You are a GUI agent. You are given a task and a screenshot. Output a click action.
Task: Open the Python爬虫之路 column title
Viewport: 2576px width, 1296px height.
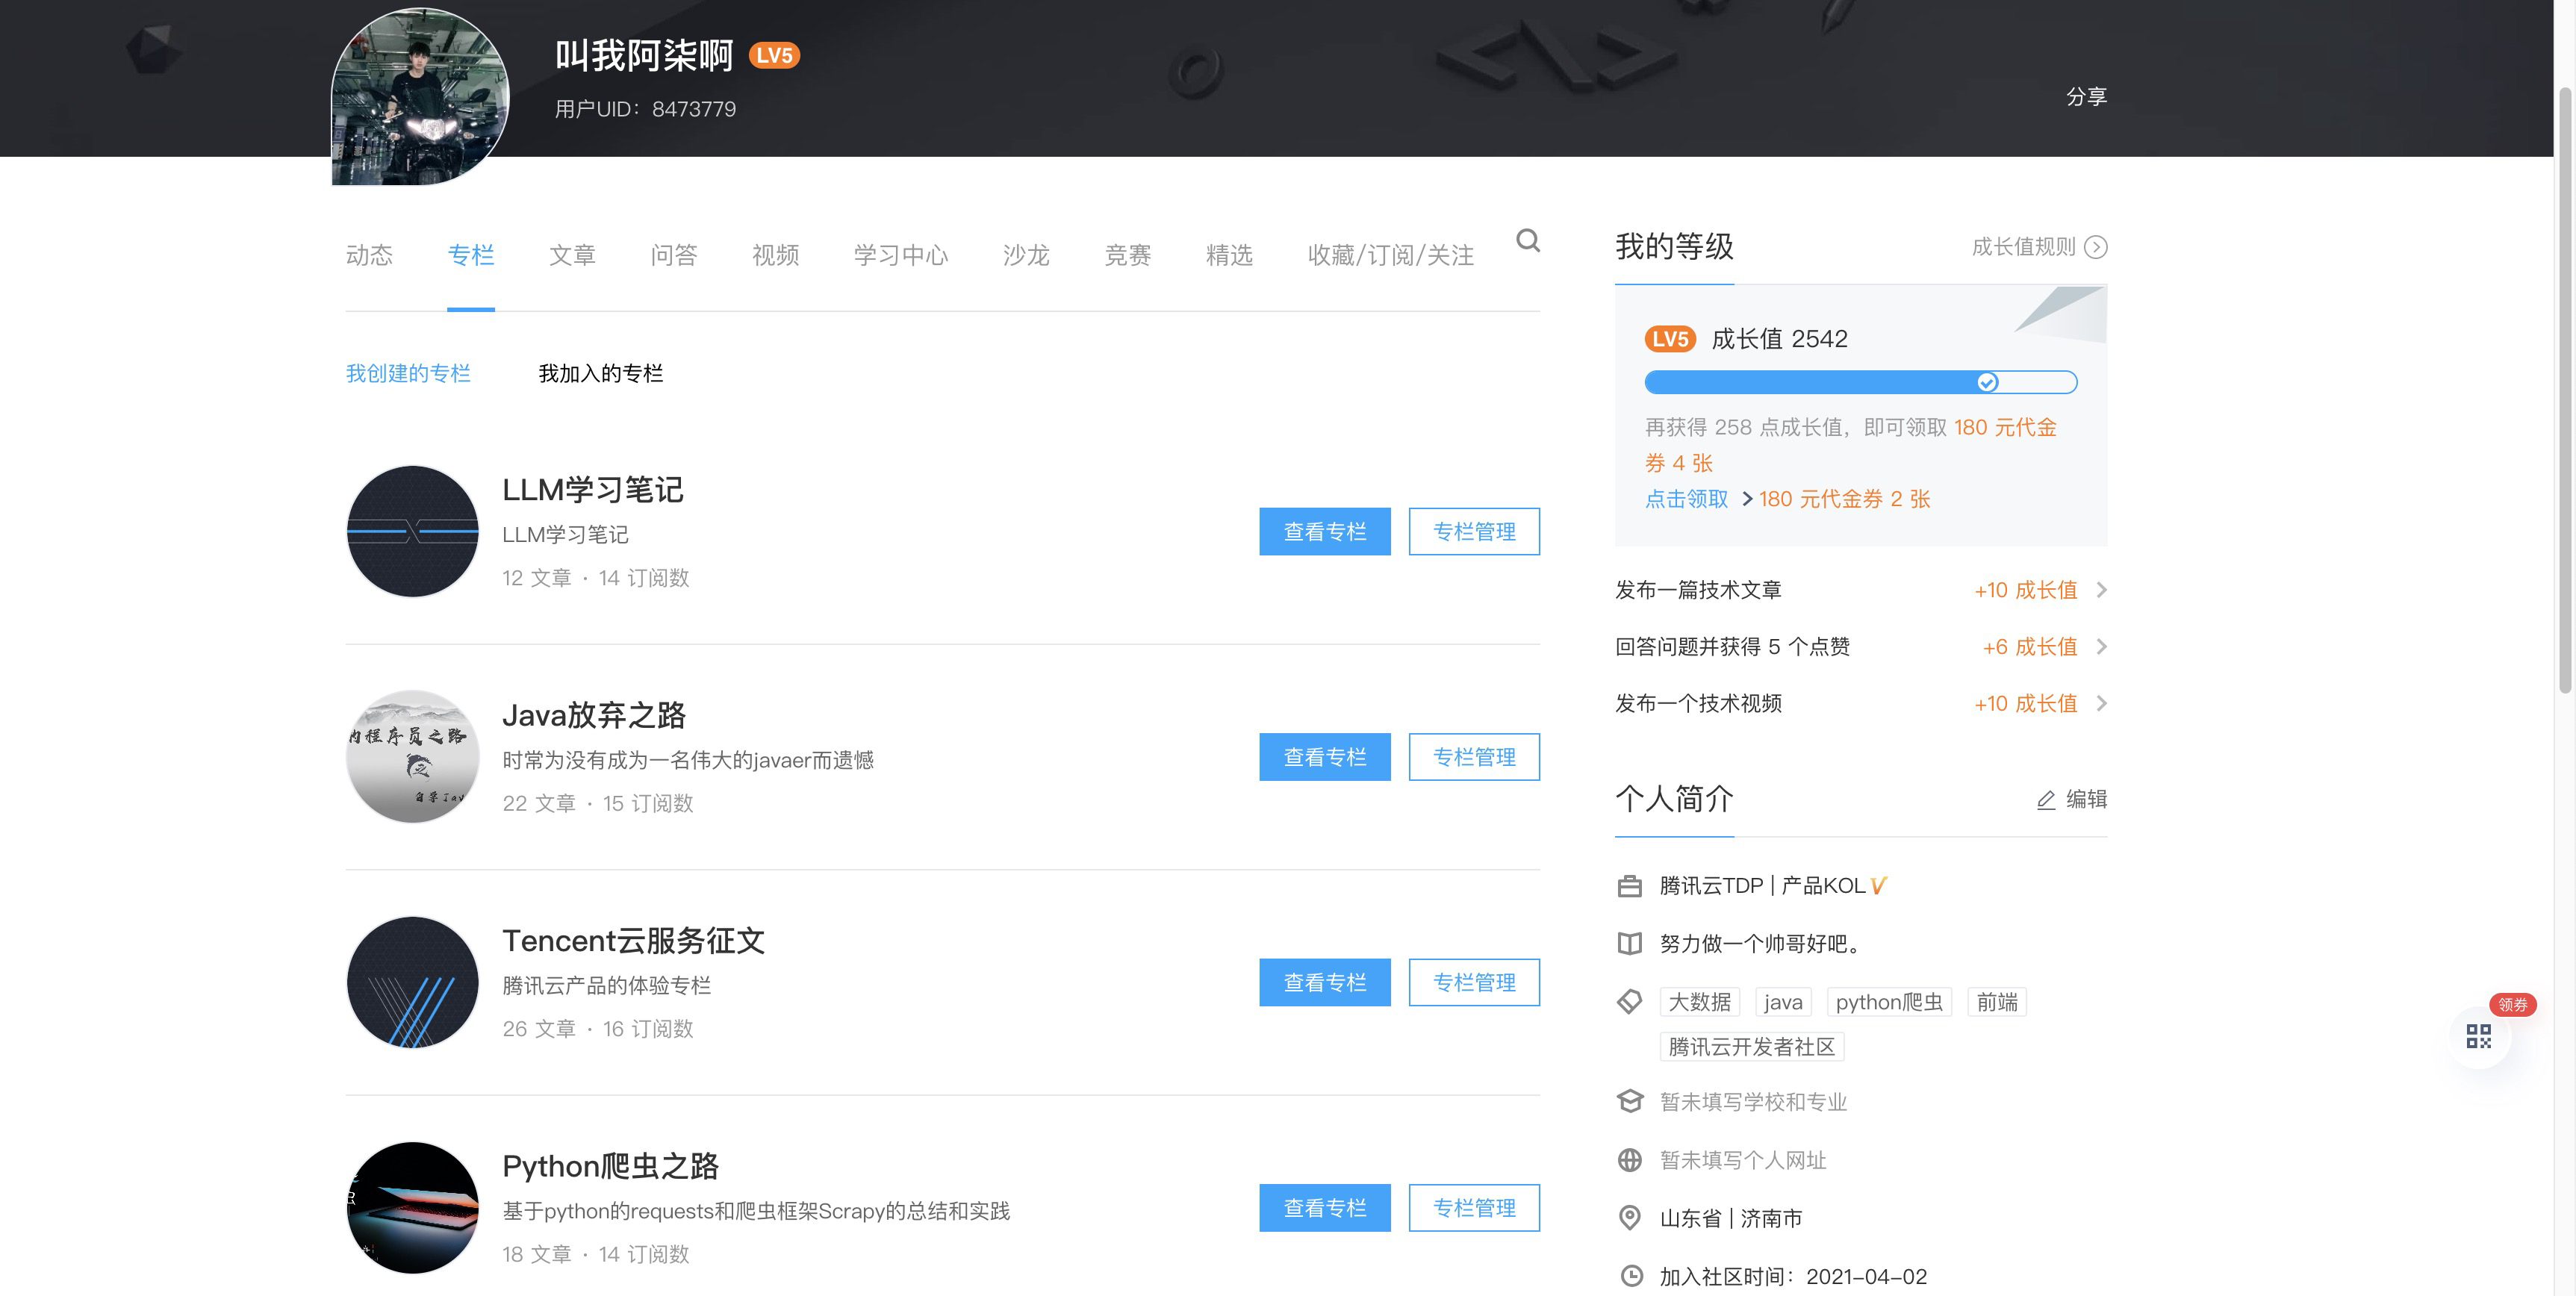tap(611, 1166)
